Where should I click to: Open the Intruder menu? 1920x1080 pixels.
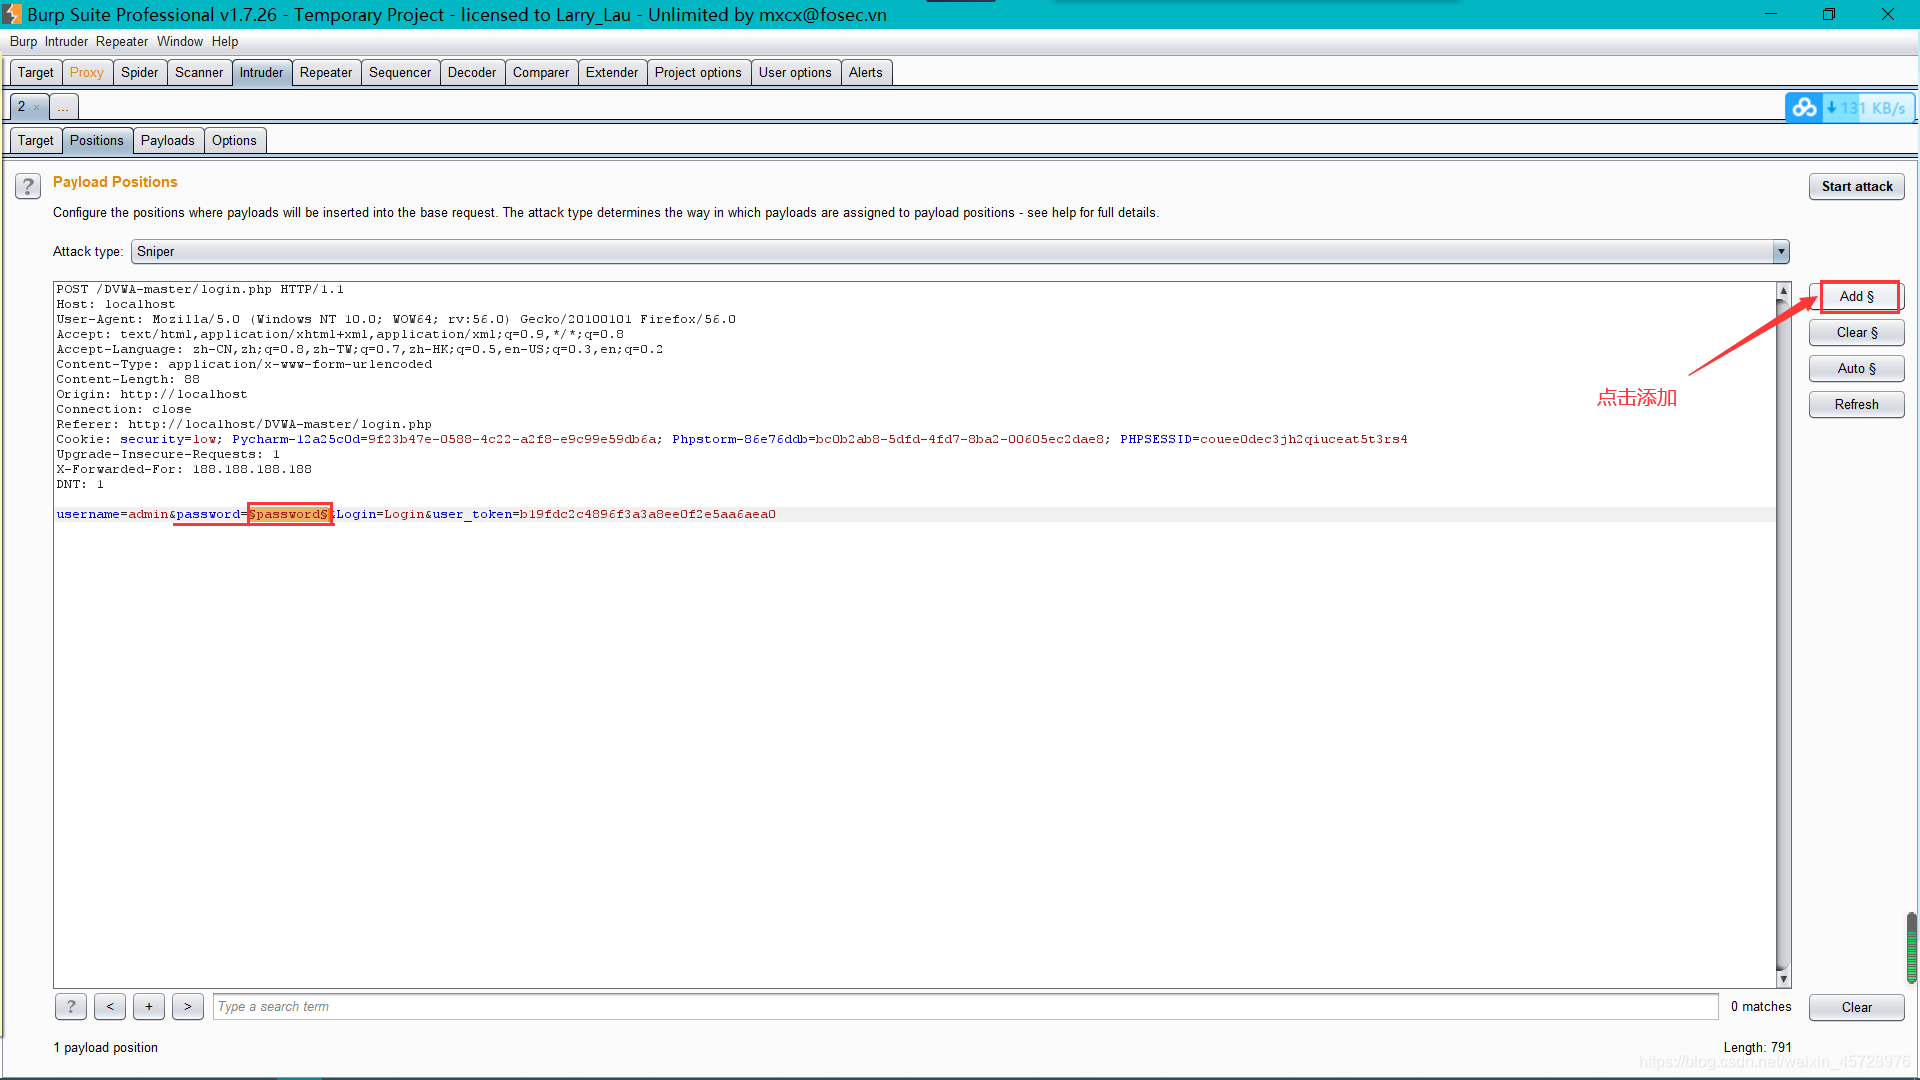[66, 42]
